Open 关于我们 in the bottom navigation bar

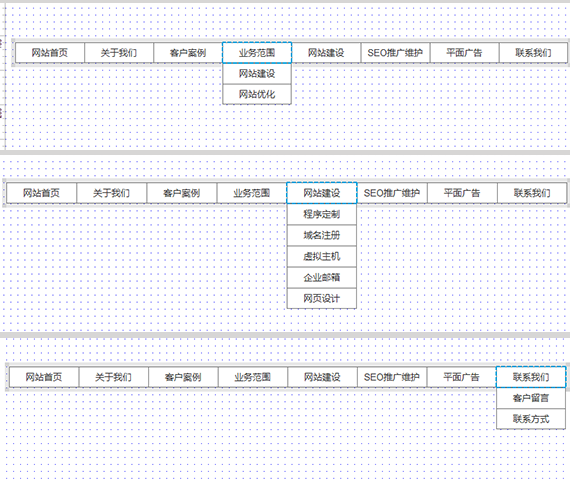[x=113, y=377]
